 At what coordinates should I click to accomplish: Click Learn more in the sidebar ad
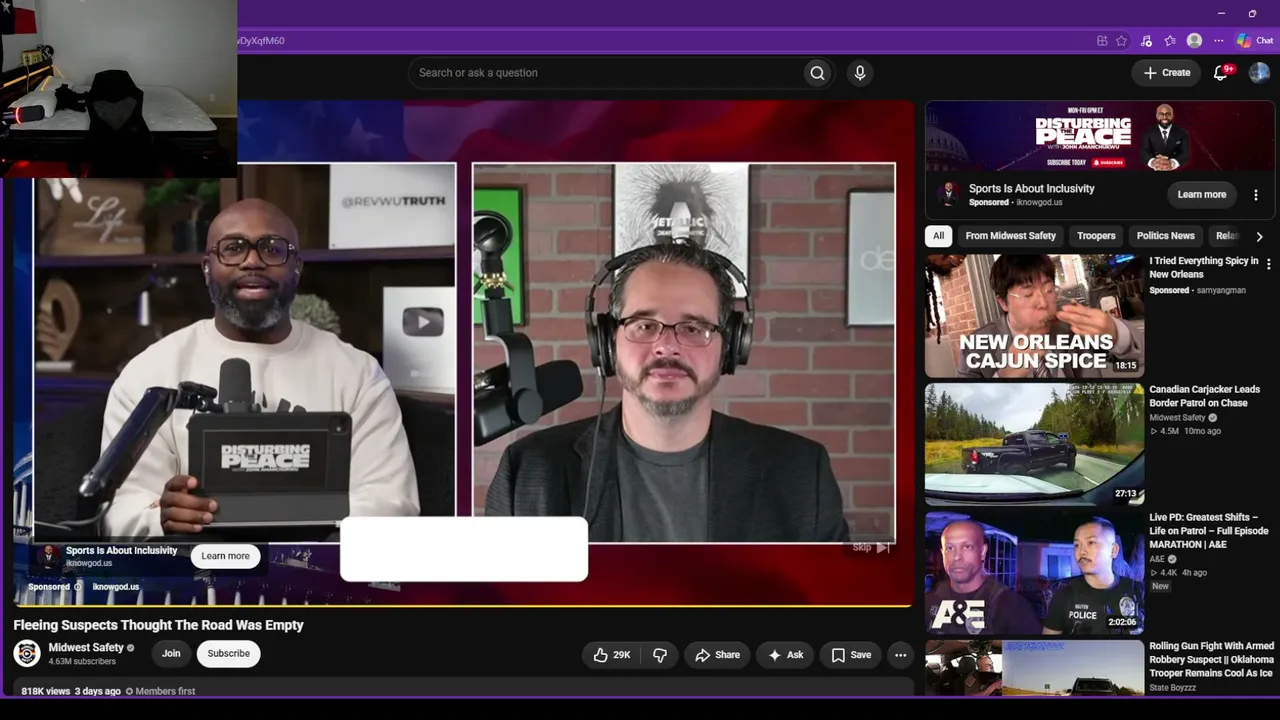point(1201,195)
